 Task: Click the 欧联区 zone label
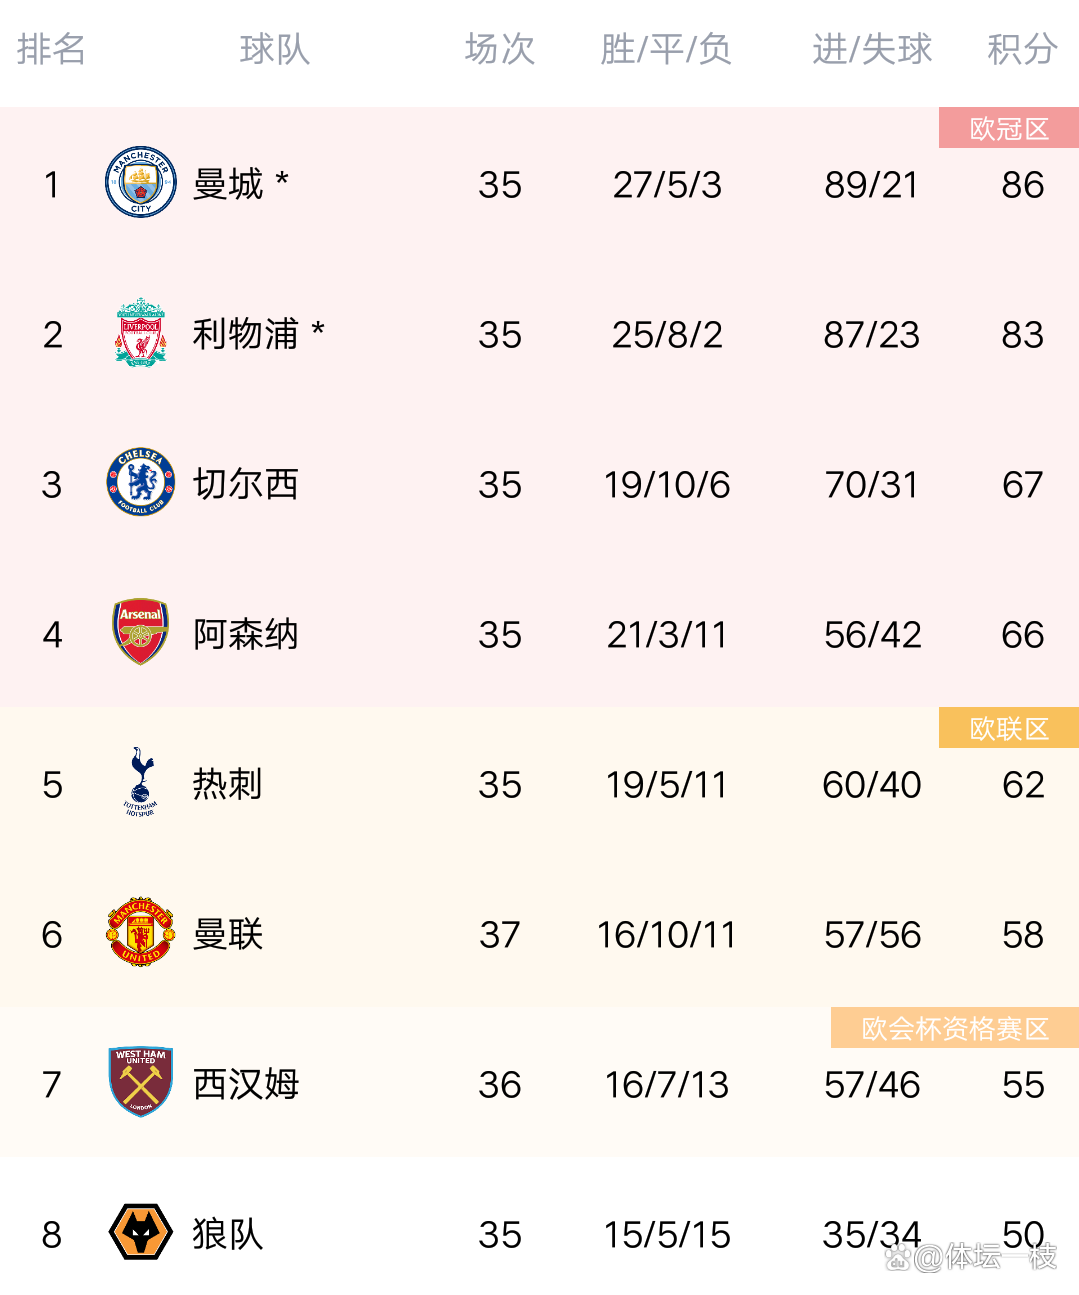1009,729
